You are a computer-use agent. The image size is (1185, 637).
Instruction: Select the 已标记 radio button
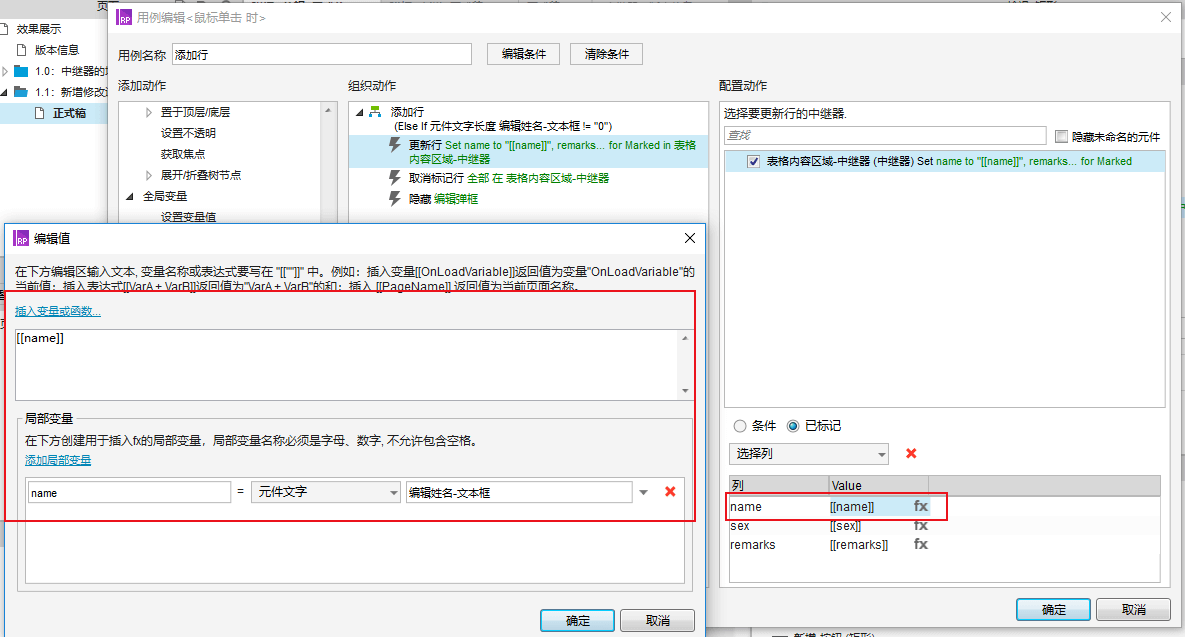(x=793, y=426)
